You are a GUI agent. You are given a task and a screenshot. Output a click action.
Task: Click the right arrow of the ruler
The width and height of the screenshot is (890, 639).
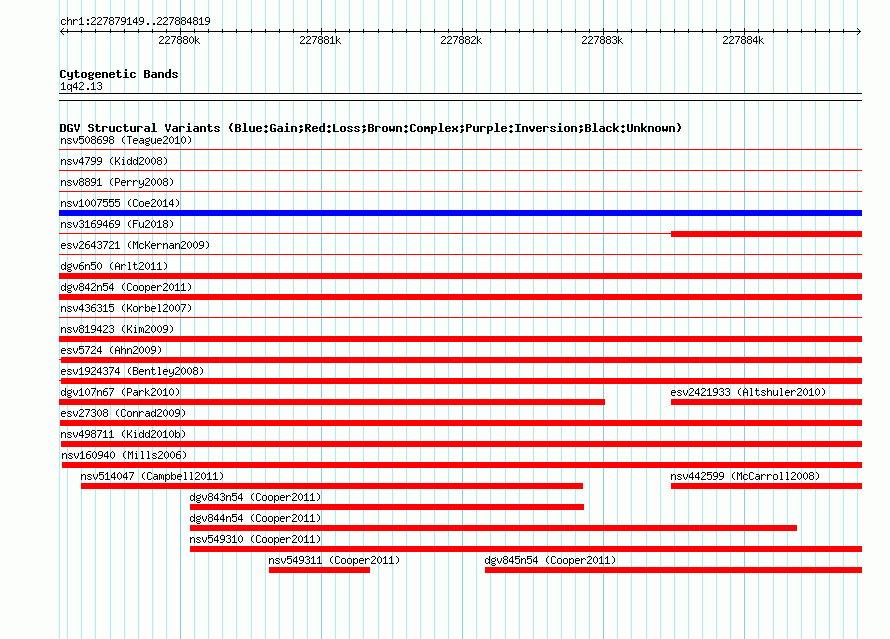pyautogui.click(x=859, y=31)
